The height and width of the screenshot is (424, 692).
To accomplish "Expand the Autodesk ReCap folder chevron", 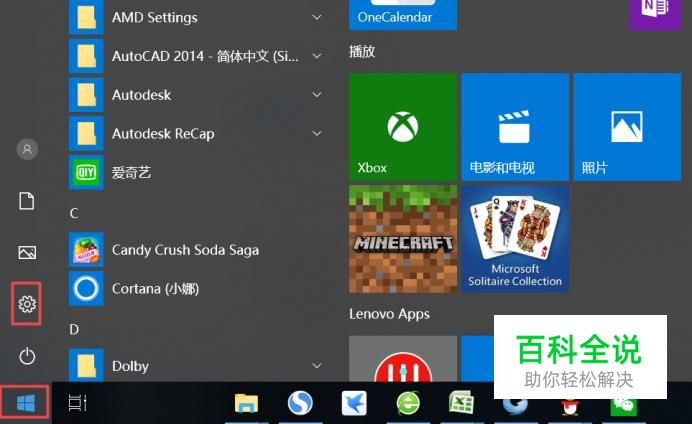I will click(x=316, y=133).
